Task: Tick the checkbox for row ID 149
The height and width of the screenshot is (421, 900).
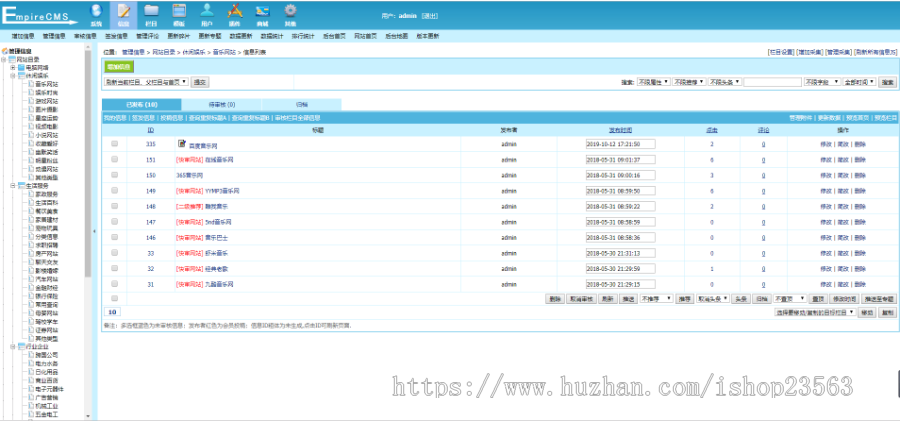Action: (114, 190)
